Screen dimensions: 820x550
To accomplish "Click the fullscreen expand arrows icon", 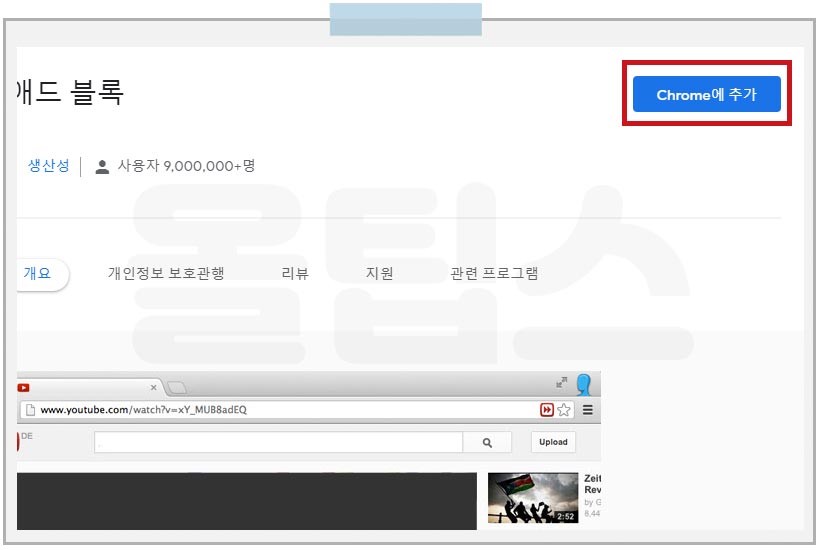I will coord(561,383).
